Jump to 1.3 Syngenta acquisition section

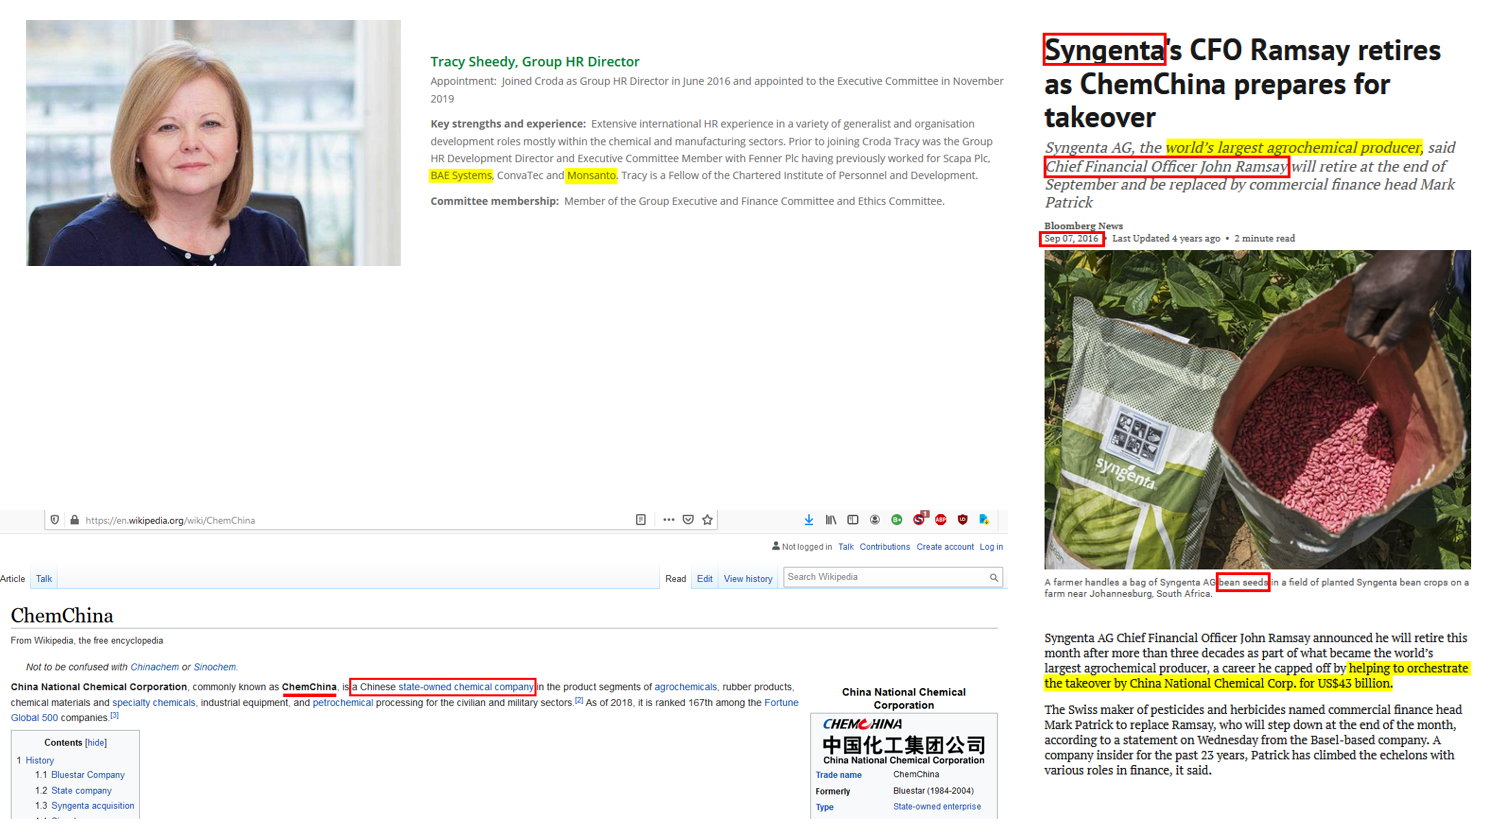pos(85,806)
